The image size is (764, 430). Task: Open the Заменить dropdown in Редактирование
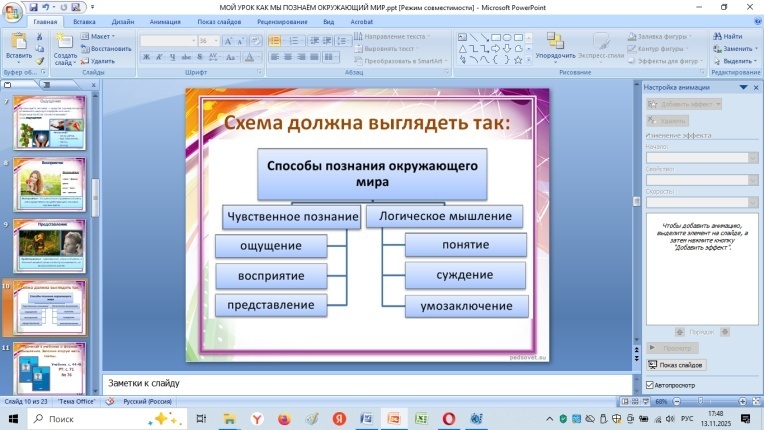pyautogui.click(x=736, y=48)
